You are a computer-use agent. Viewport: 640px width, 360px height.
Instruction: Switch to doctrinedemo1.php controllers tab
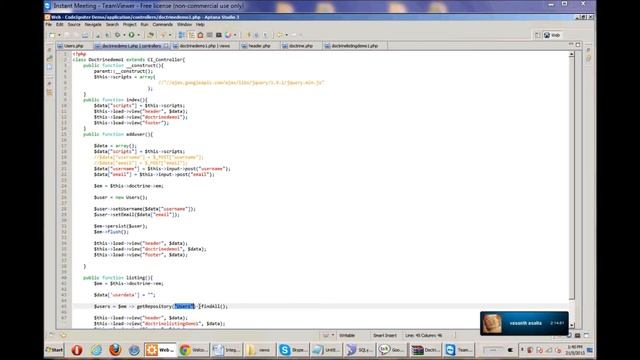[131, 46]
